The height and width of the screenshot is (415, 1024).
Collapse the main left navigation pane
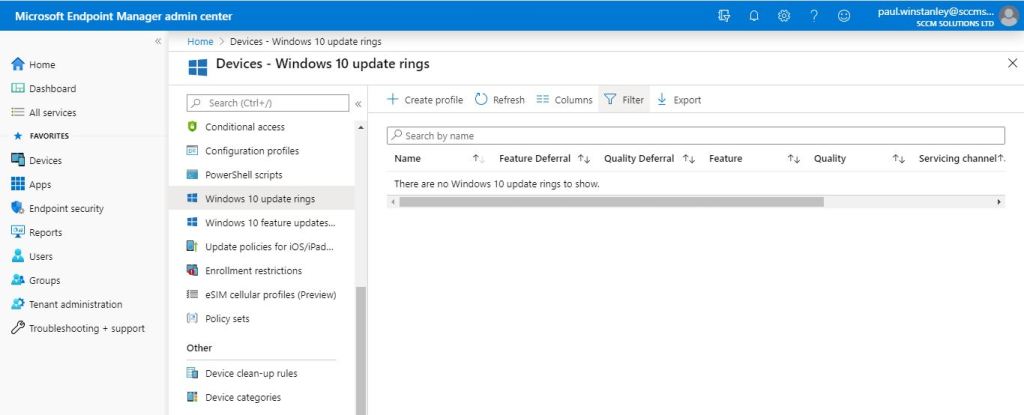tap(157, 41)
